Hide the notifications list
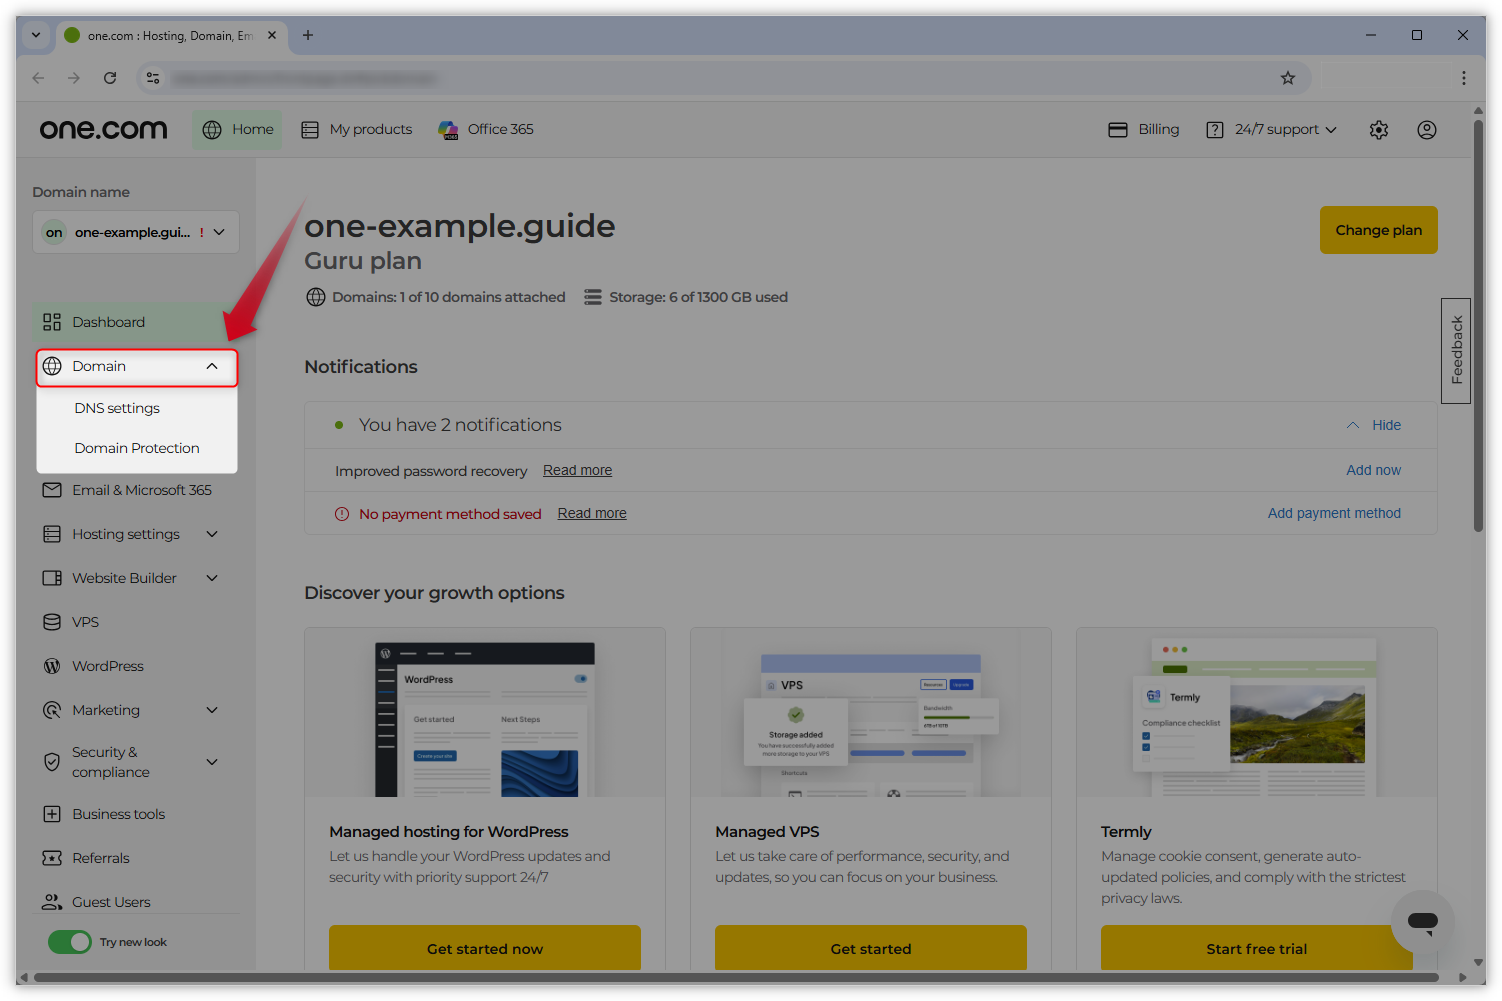This screenshot has height=1001, width=1502. (1373, 425)
